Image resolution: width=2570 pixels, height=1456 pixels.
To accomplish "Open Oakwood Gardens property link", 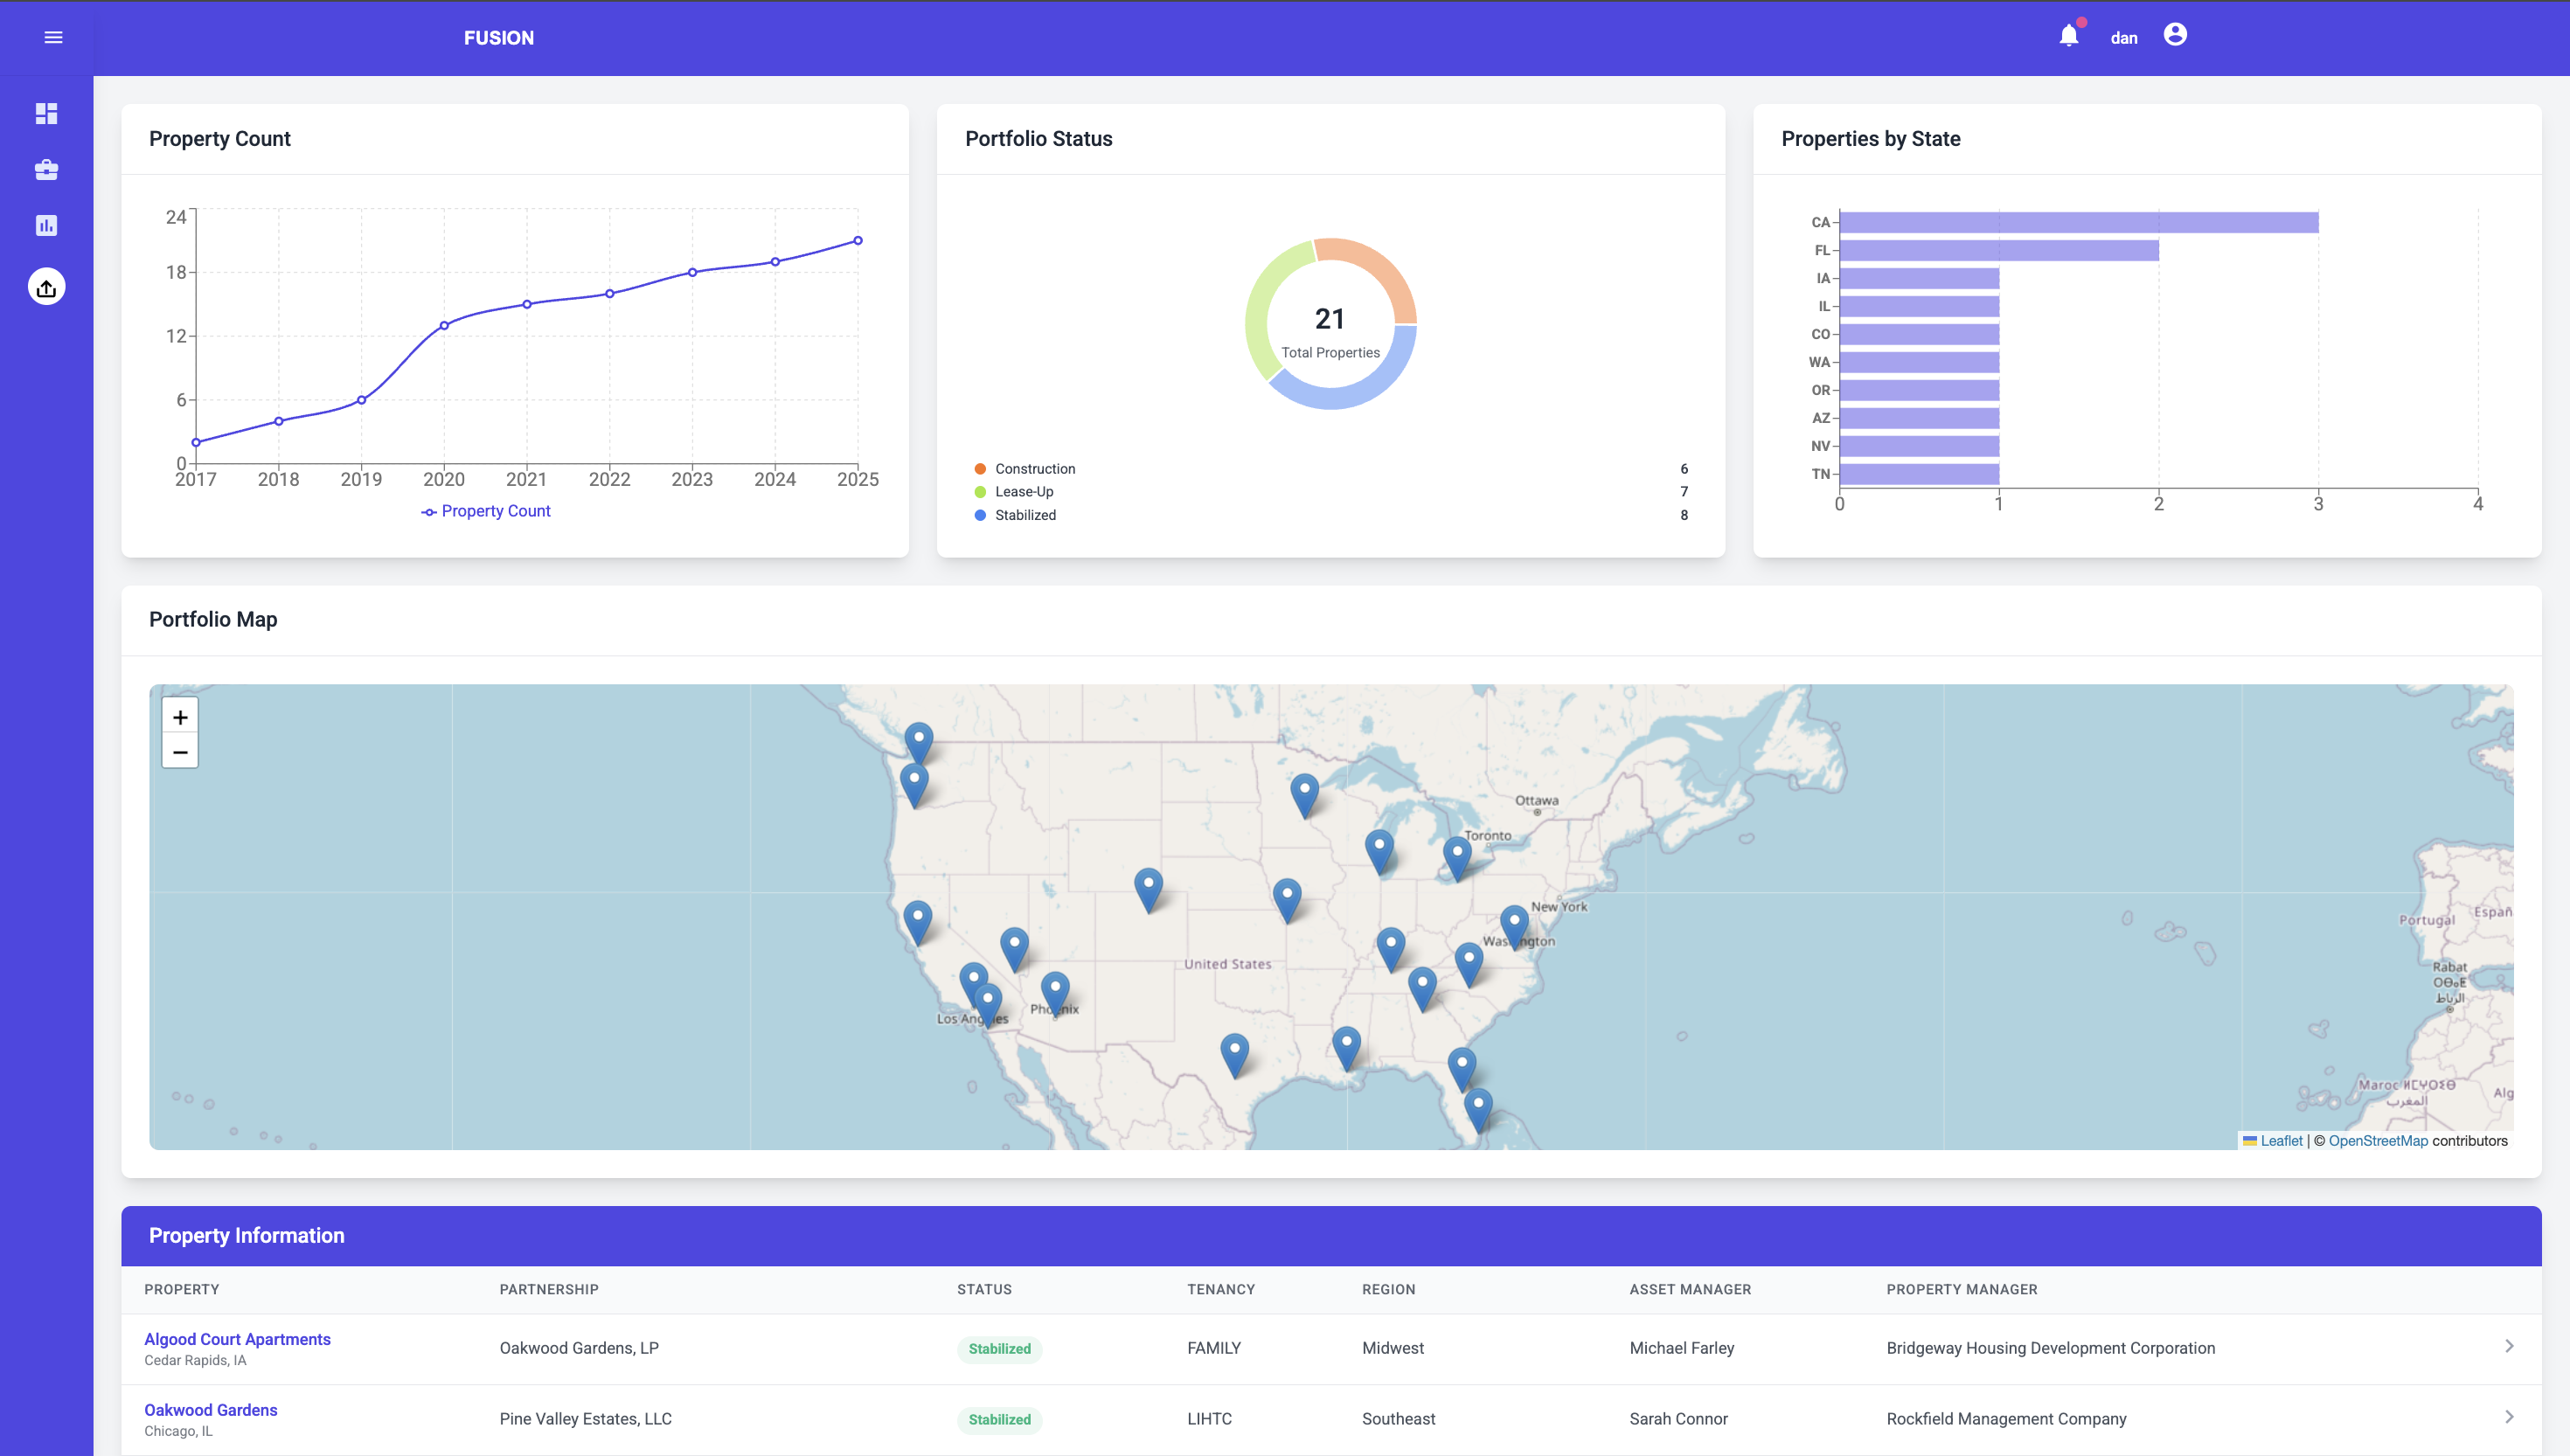I will point(210,1410).
